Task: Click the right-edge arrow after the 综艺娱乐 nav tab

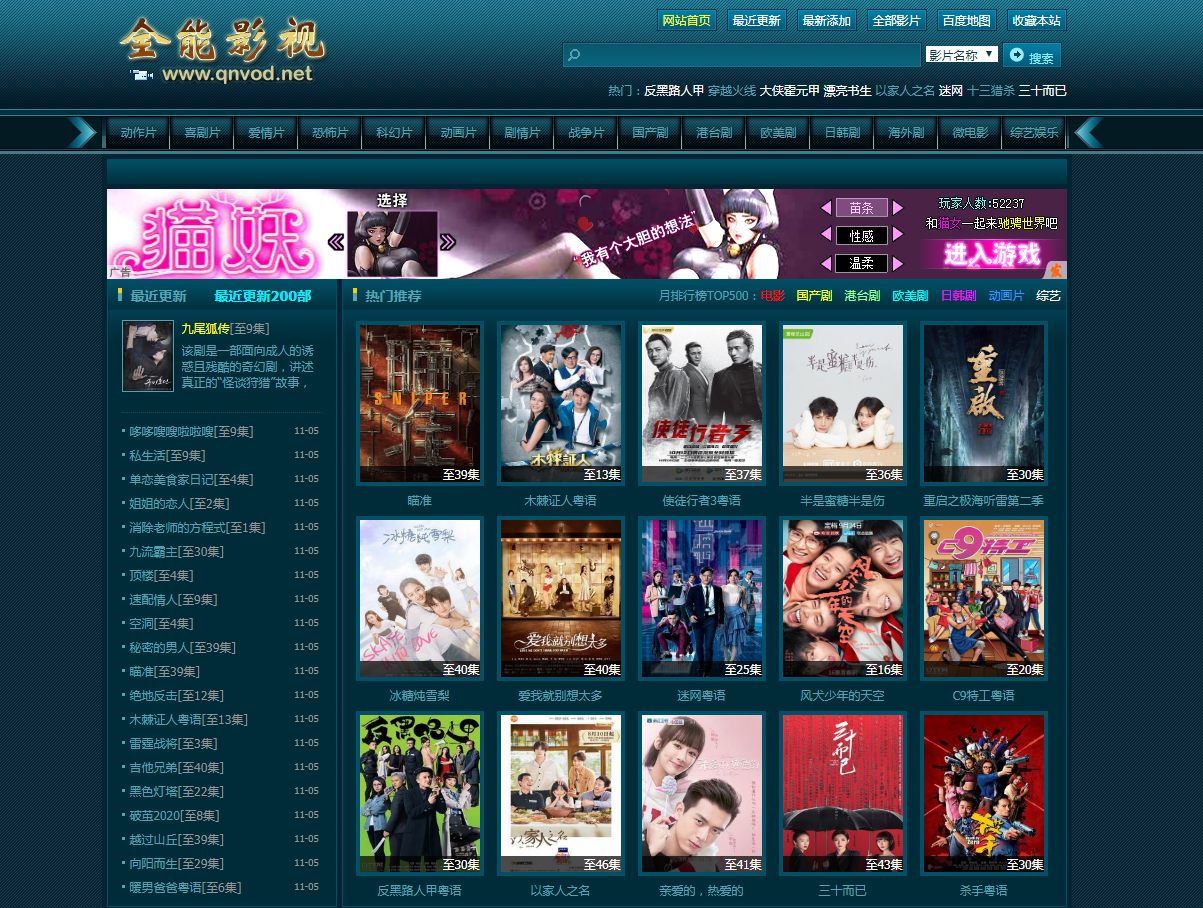Action: click(x=1087, y=132)
